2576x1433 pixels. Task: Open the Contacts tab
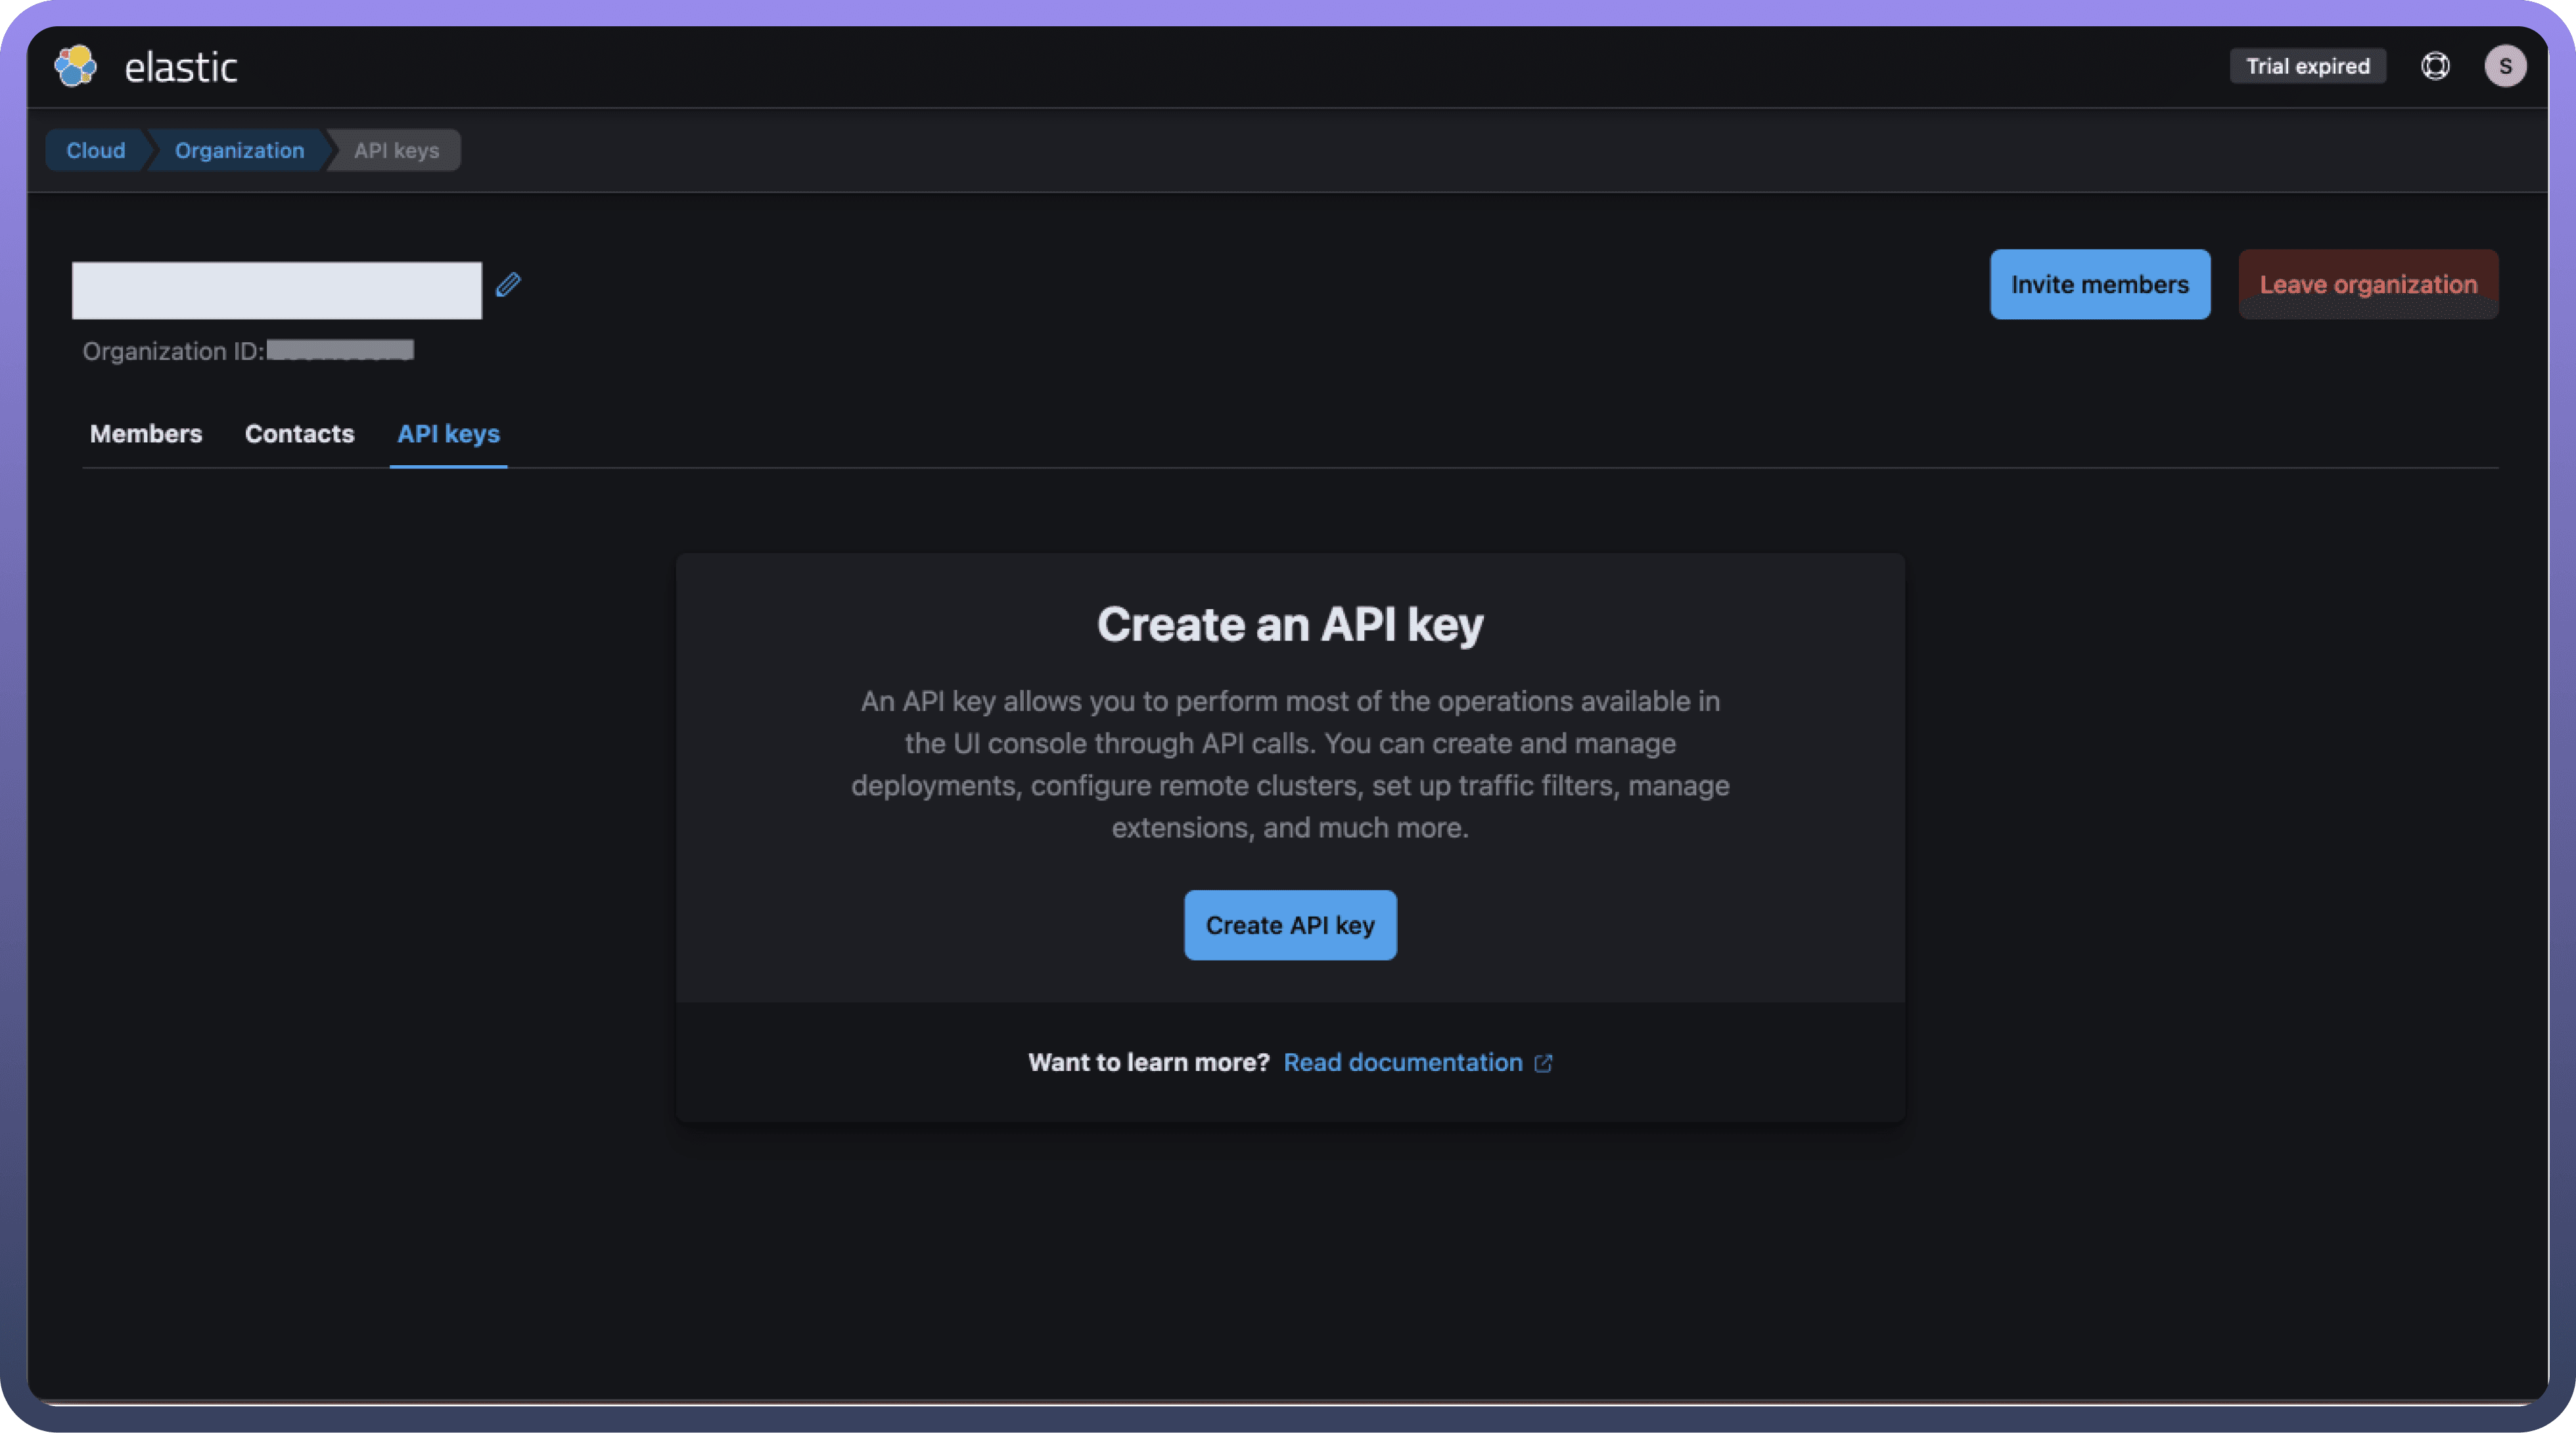[299, 434]
